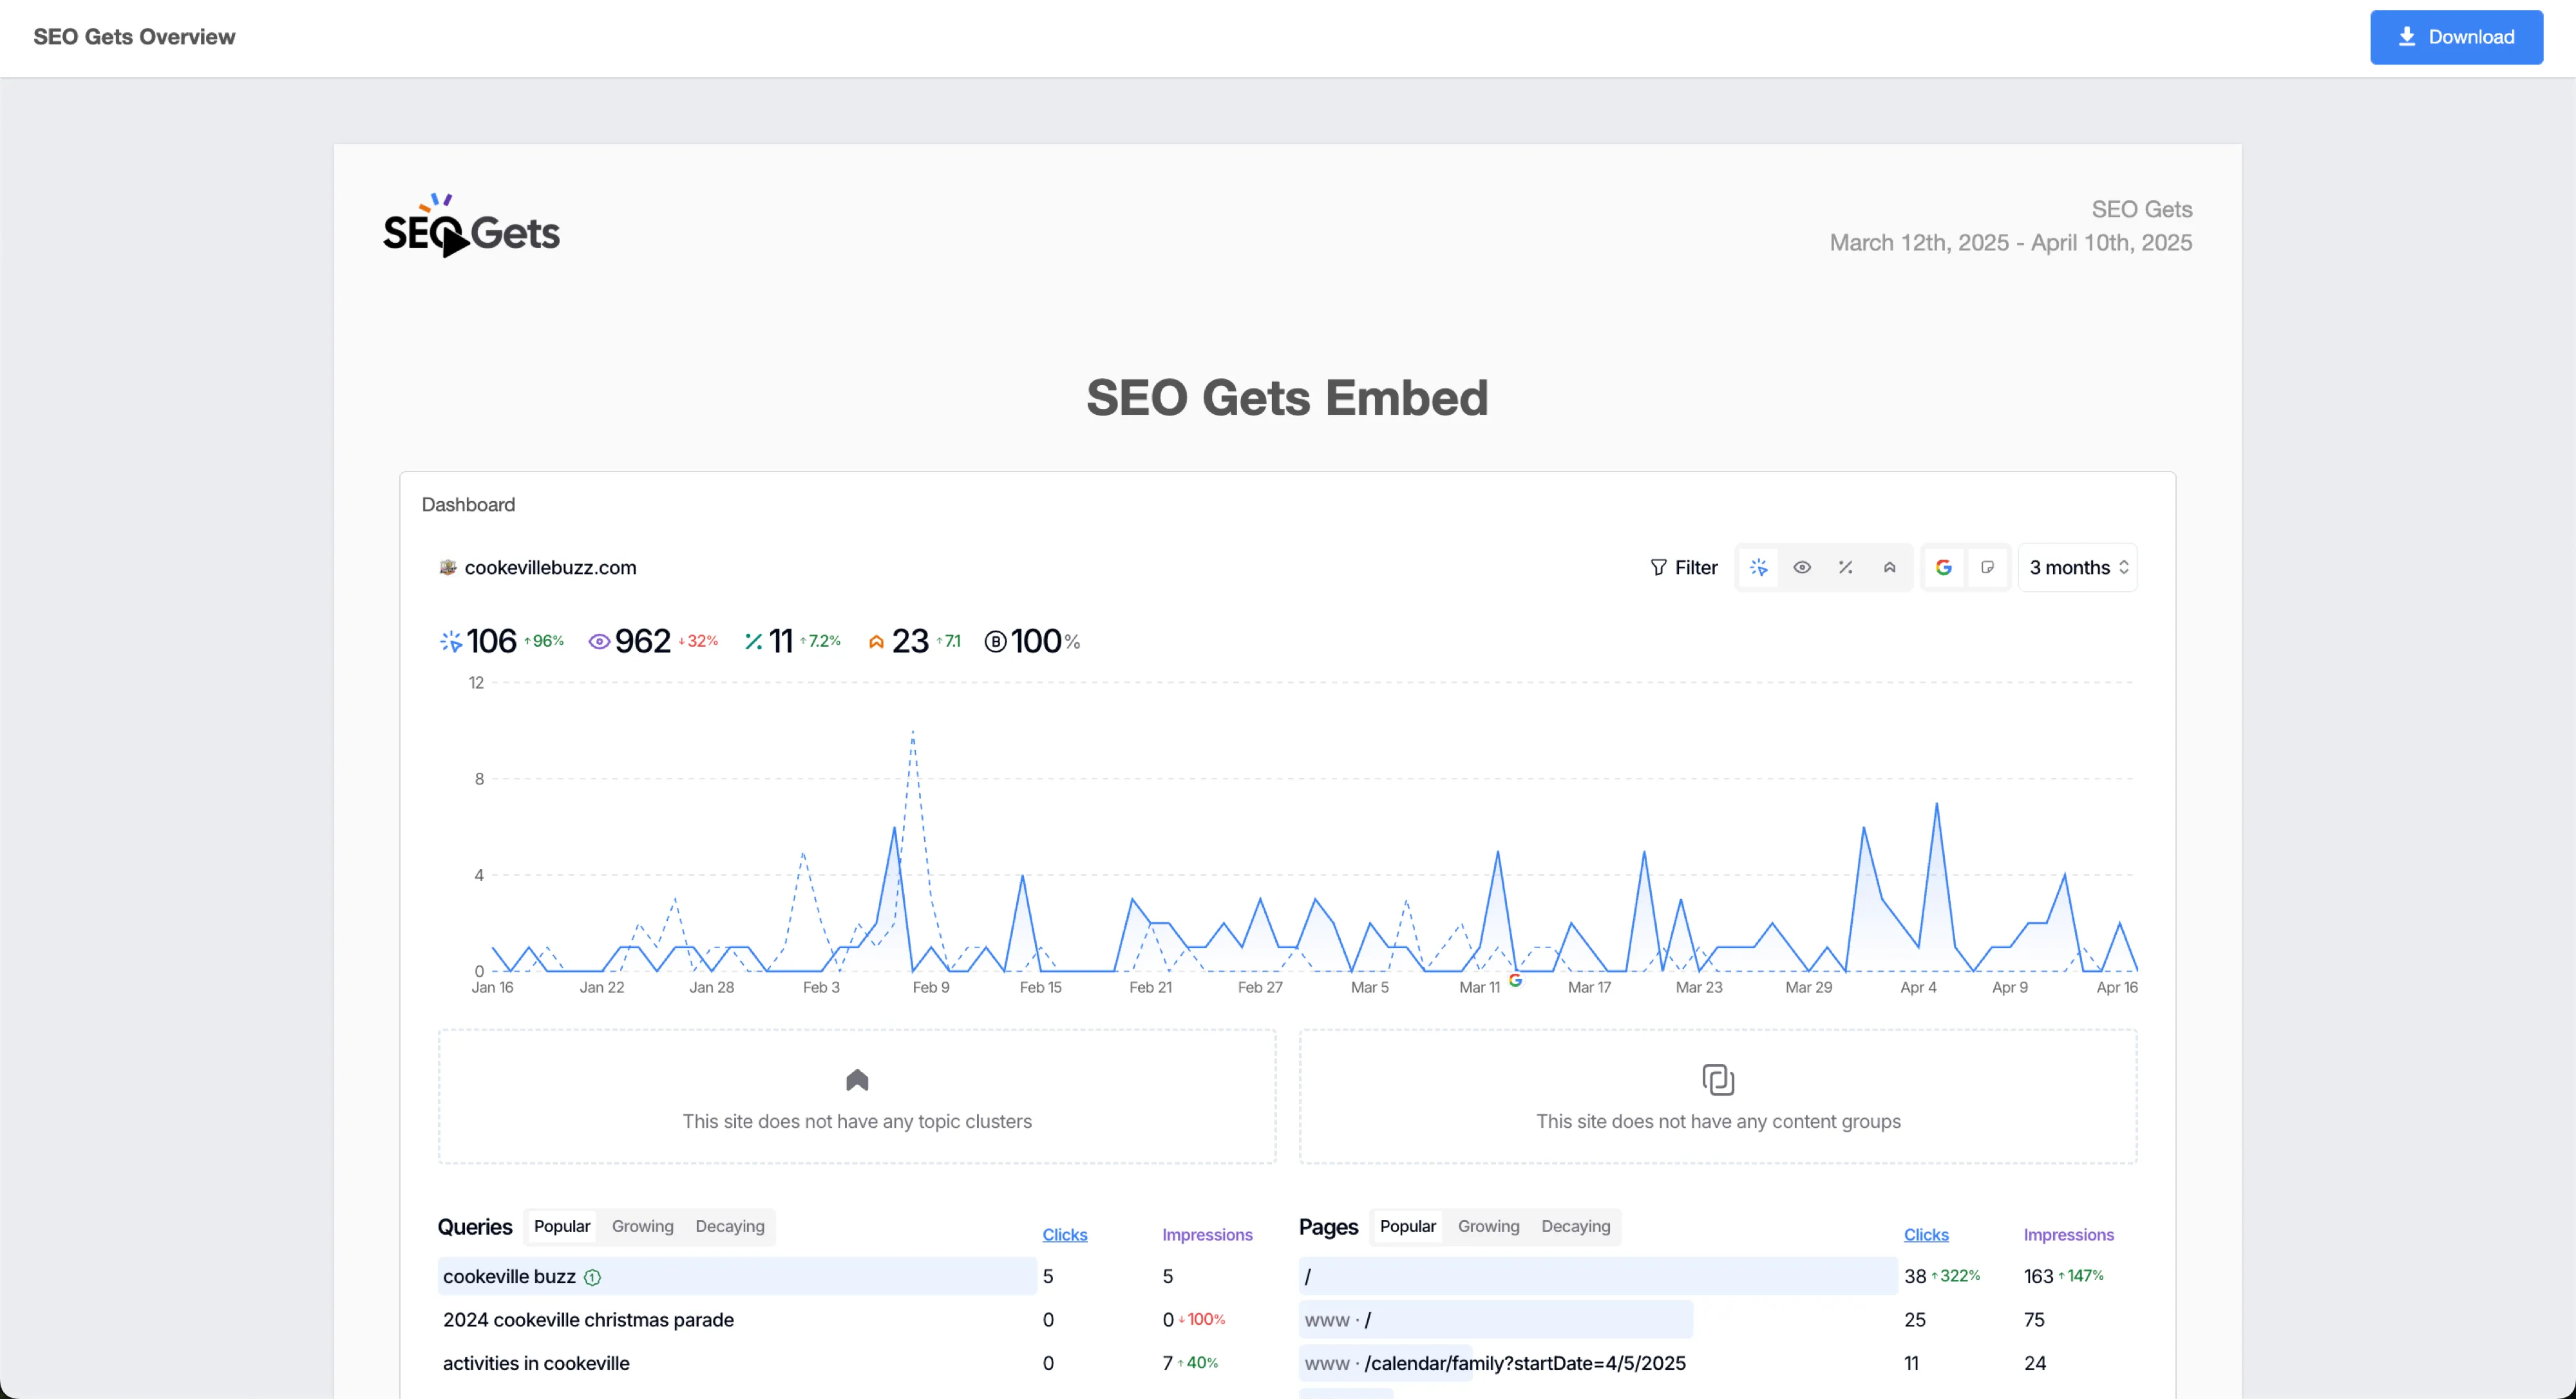Sort Pages by Impressions column link
This screenshot has height=1399, width=2576.
pyautogui.click(x=2068, y=1235)
